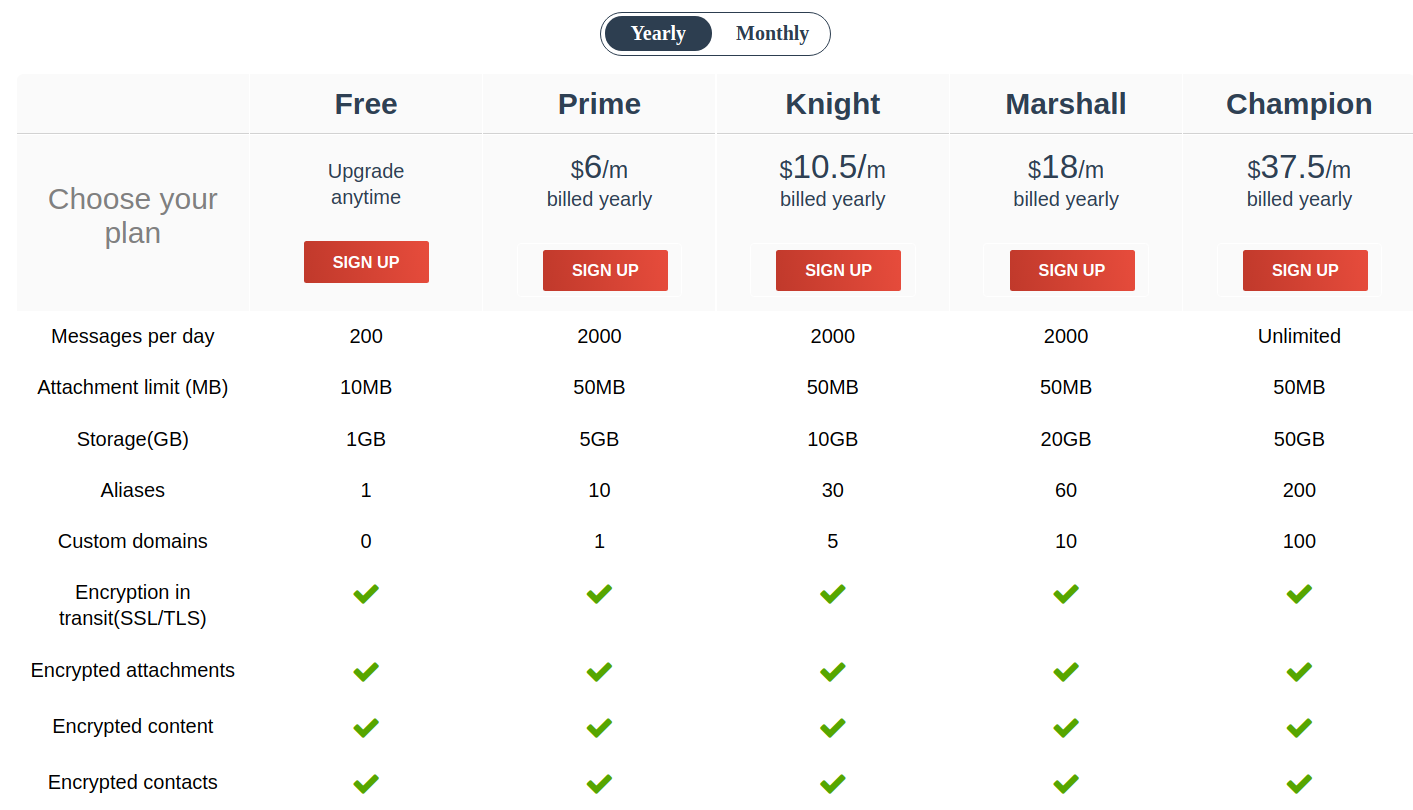Click Champion plan SSL/TLS encryption checkmark
The width and height of the screenshot is (1413, 810).
(1299, 594)
